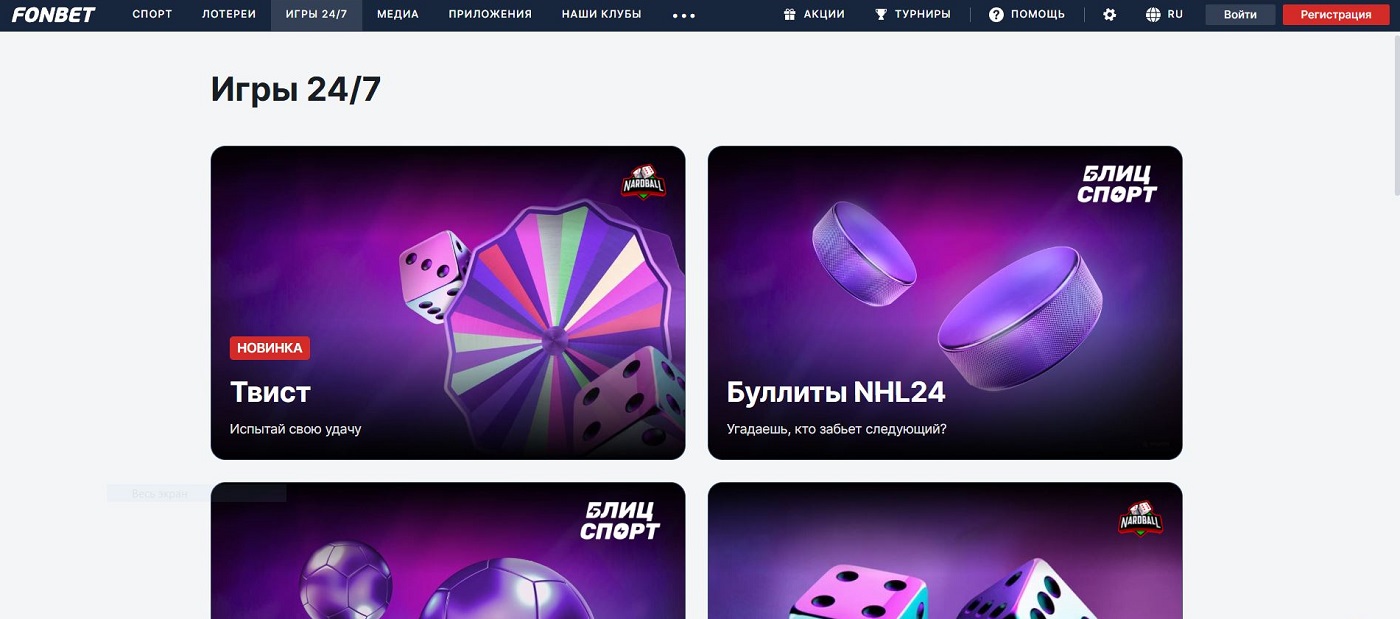Screen dimensions: 1400x619
Task: Click the trophy icon beside Турниры
Action: pyautogui.click(x=881, y=15)
